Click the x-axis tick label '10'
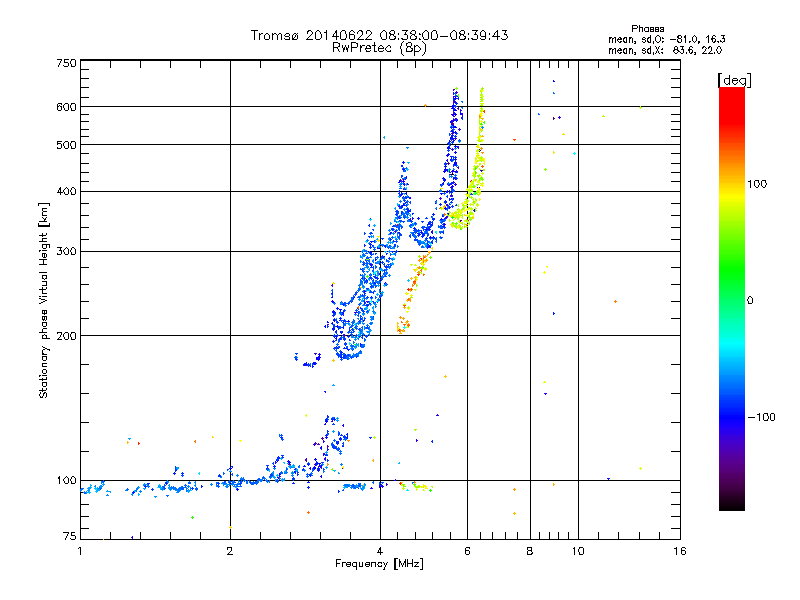The width and height of the screenshot is (800, 600). [x=578, y=551]
